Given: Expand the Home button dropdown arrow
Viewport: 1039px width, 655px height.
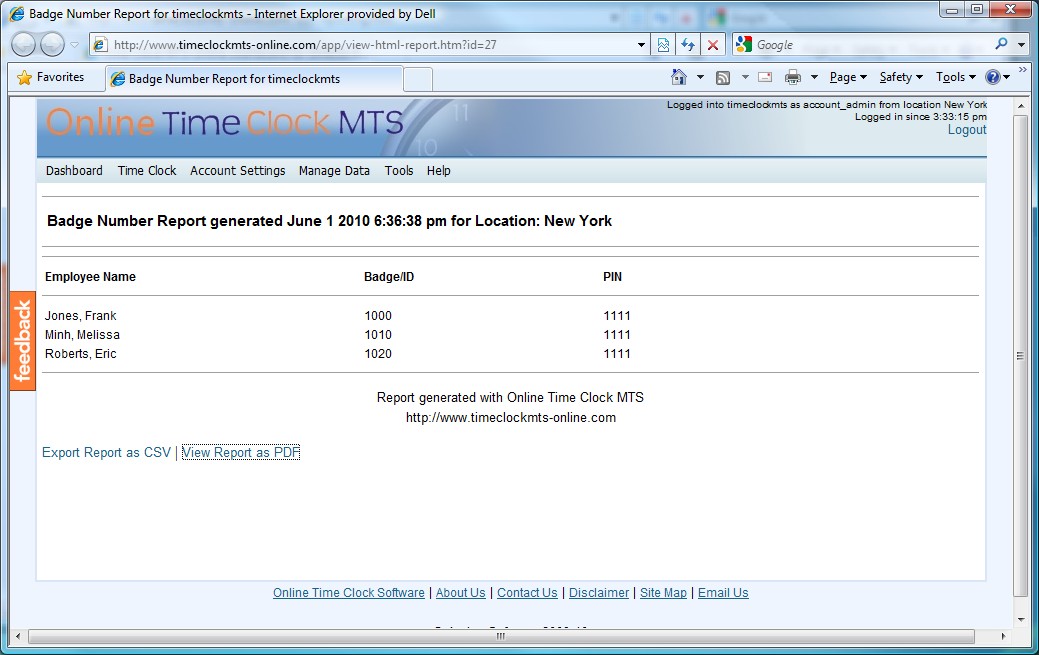Looking at the screenshot, I should coord(700,78).
